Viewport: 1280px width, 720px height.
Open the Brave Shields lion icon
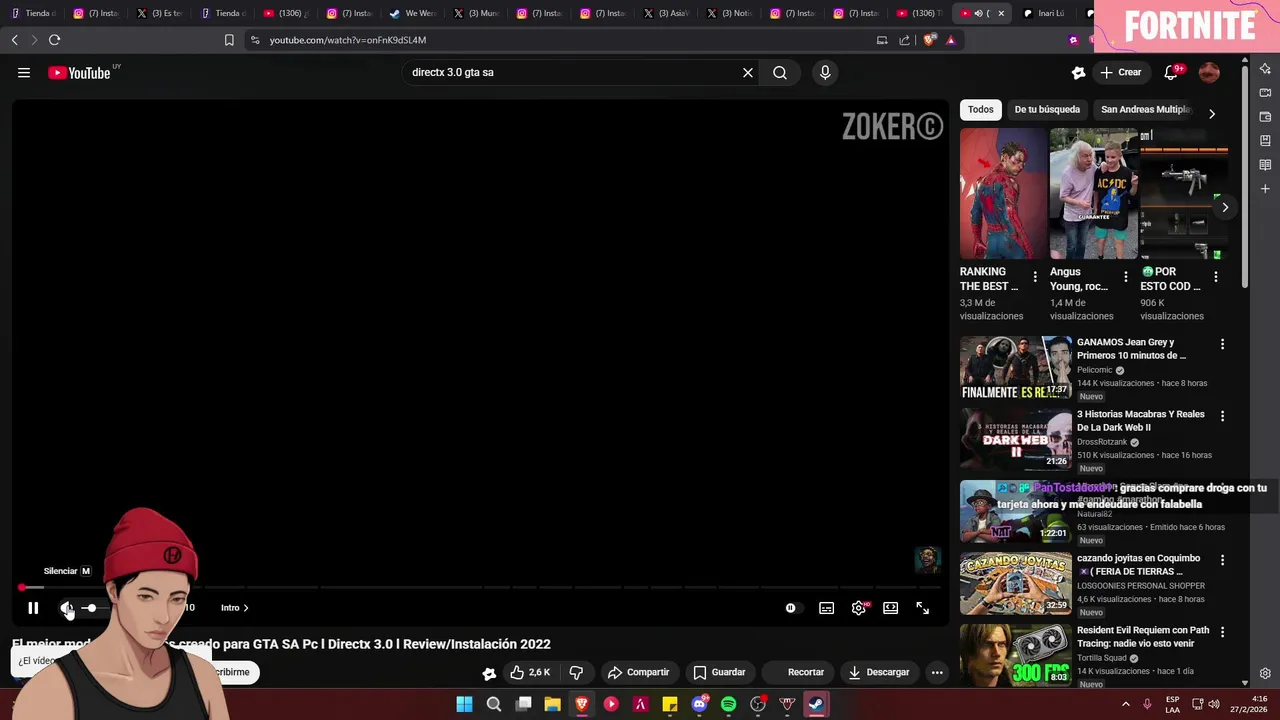[929, 40]
